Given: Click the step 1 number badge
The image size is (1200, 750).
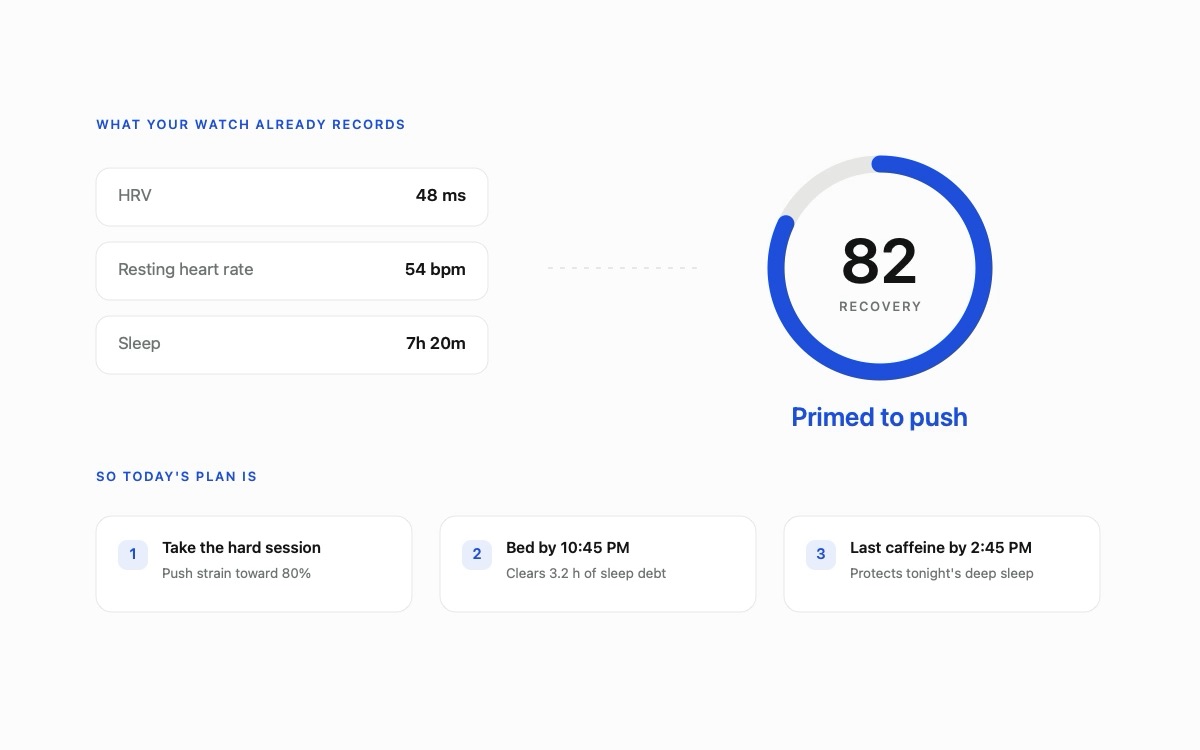Looking at the screenshot, I should point(133,554).
